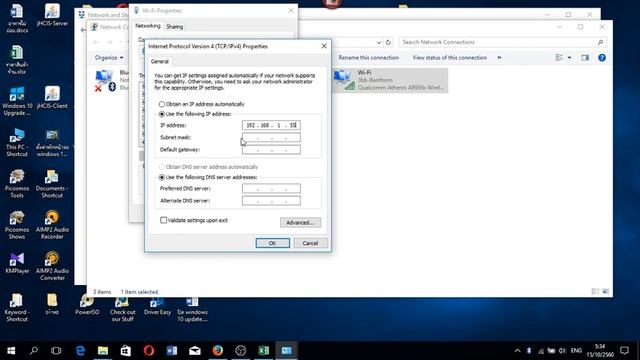Open Picosmos Shows desktop icon
The height and width of the screenshot is (360, 640).
[17, 225]
